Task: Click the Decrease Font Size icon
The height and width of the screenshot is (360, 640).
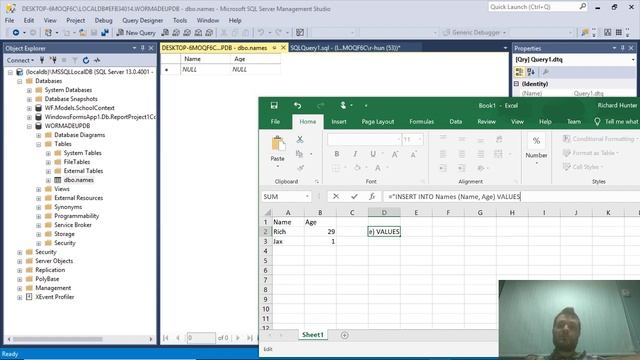Action: [413, 154]
